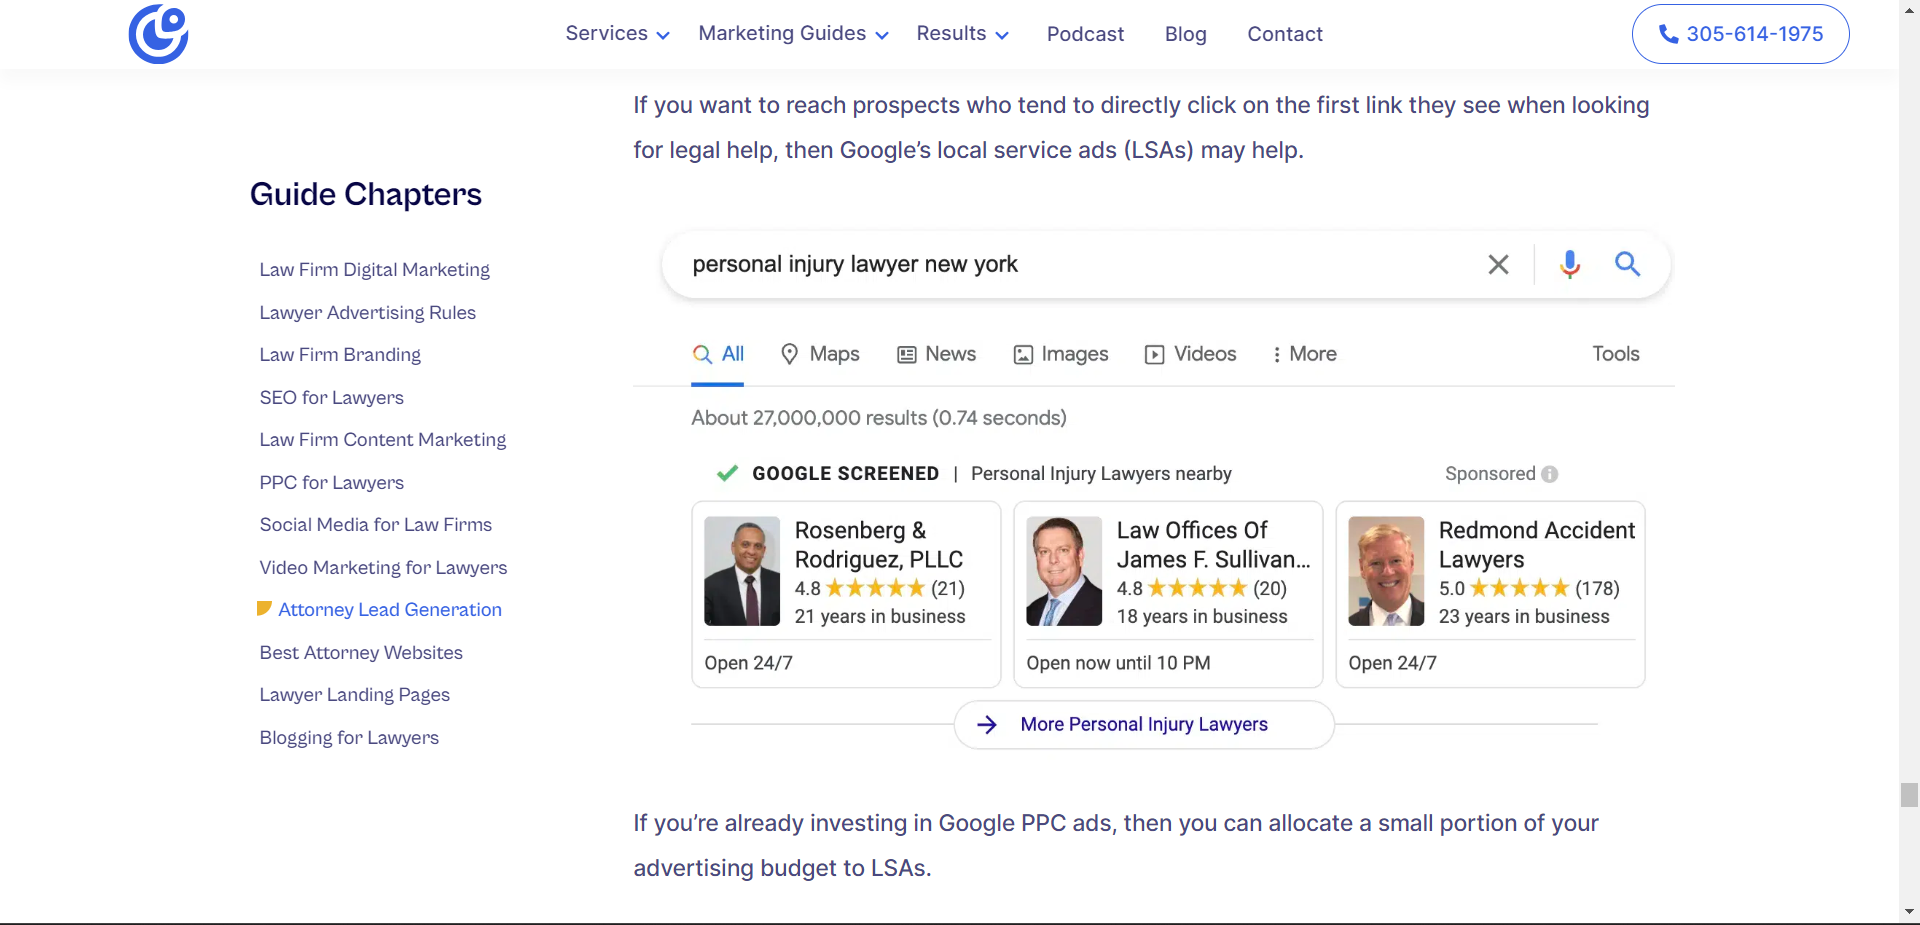This screenshot has width=1920, height=925.
Task: Click the All tab magnifier icon
Action: (x=703, y=354)
